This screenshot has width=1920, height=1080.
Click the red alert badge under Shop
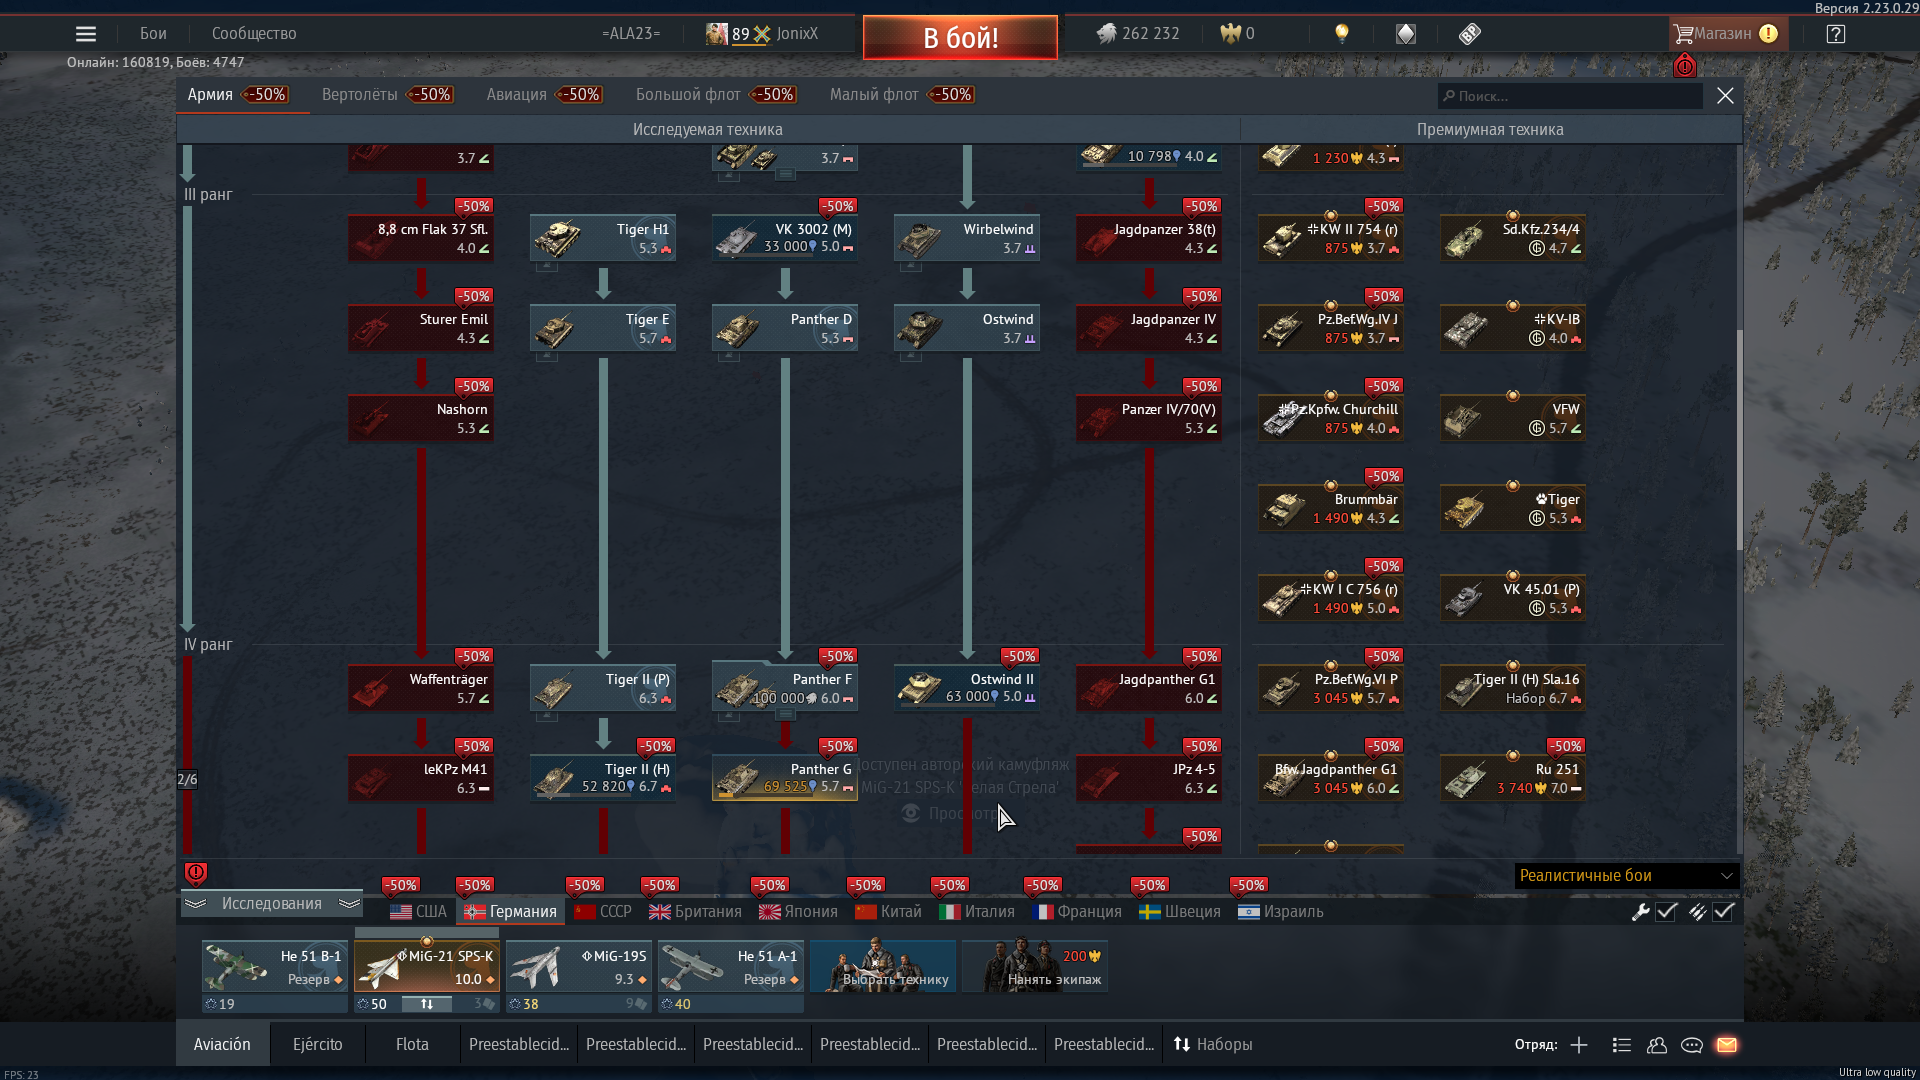(x=1685, y=66)
